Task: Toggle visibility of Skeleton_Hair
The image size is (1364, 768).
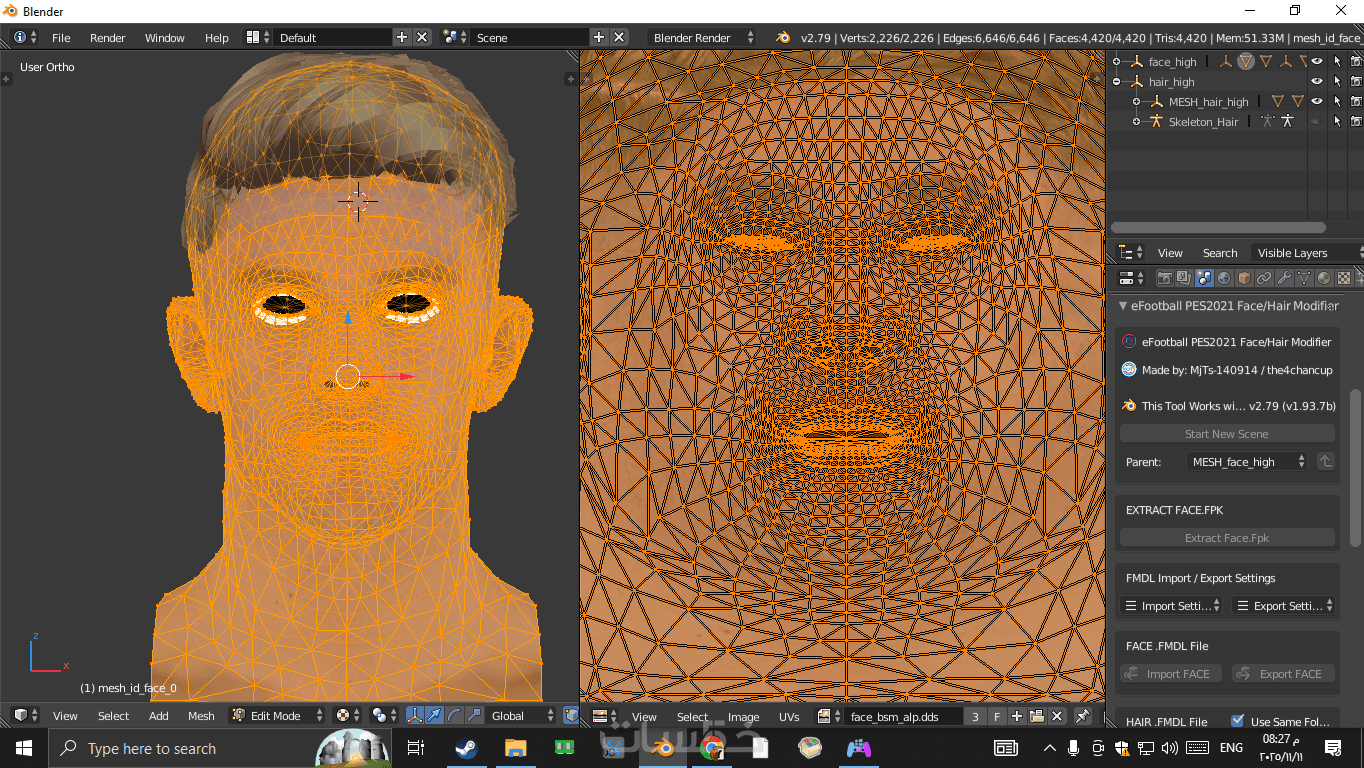Action: coord(1317,121)
